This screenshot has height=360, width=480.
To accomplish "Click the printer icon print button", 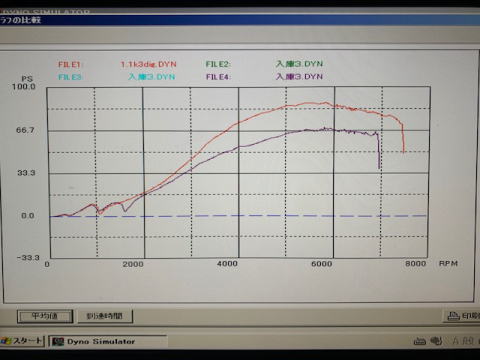I will pyautogui.click(x=463, y=316).
